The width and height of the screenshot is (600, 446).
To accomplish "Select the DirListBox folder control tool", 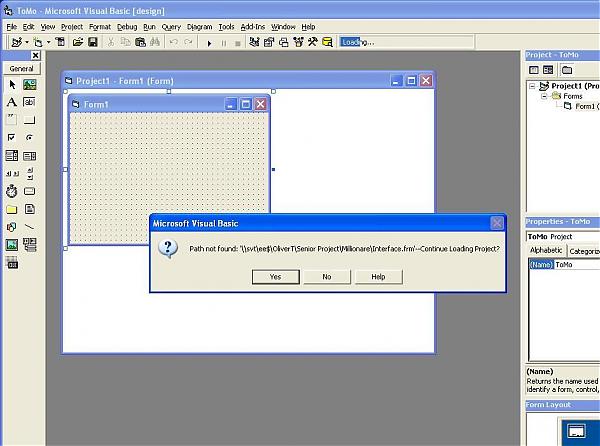I will 12,209.
